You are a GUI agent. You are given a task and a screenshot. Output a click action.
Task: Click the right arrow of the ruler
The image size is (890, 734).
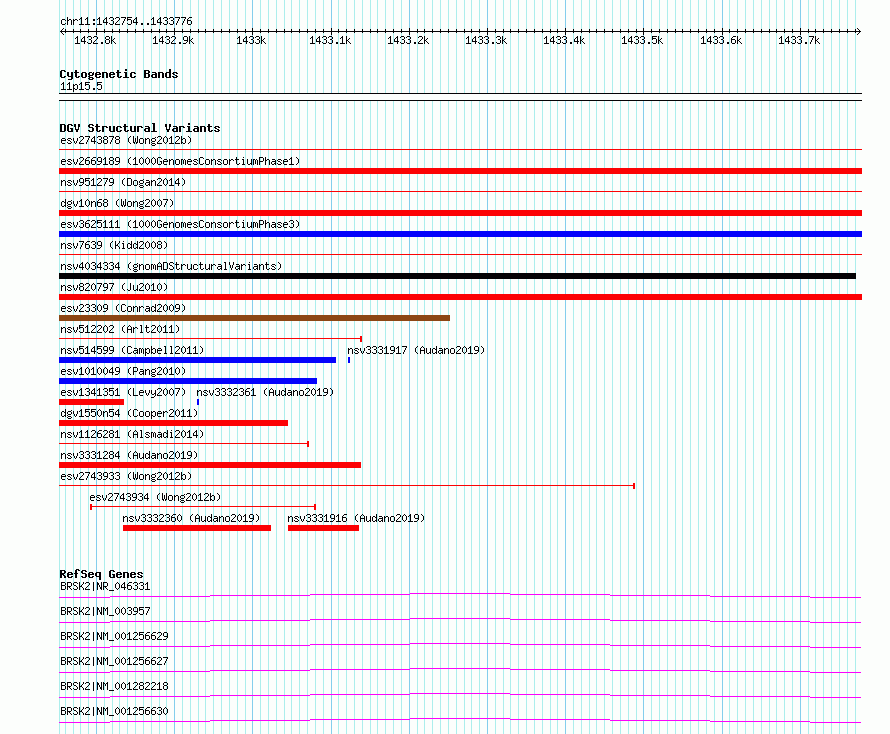point(859,32)
